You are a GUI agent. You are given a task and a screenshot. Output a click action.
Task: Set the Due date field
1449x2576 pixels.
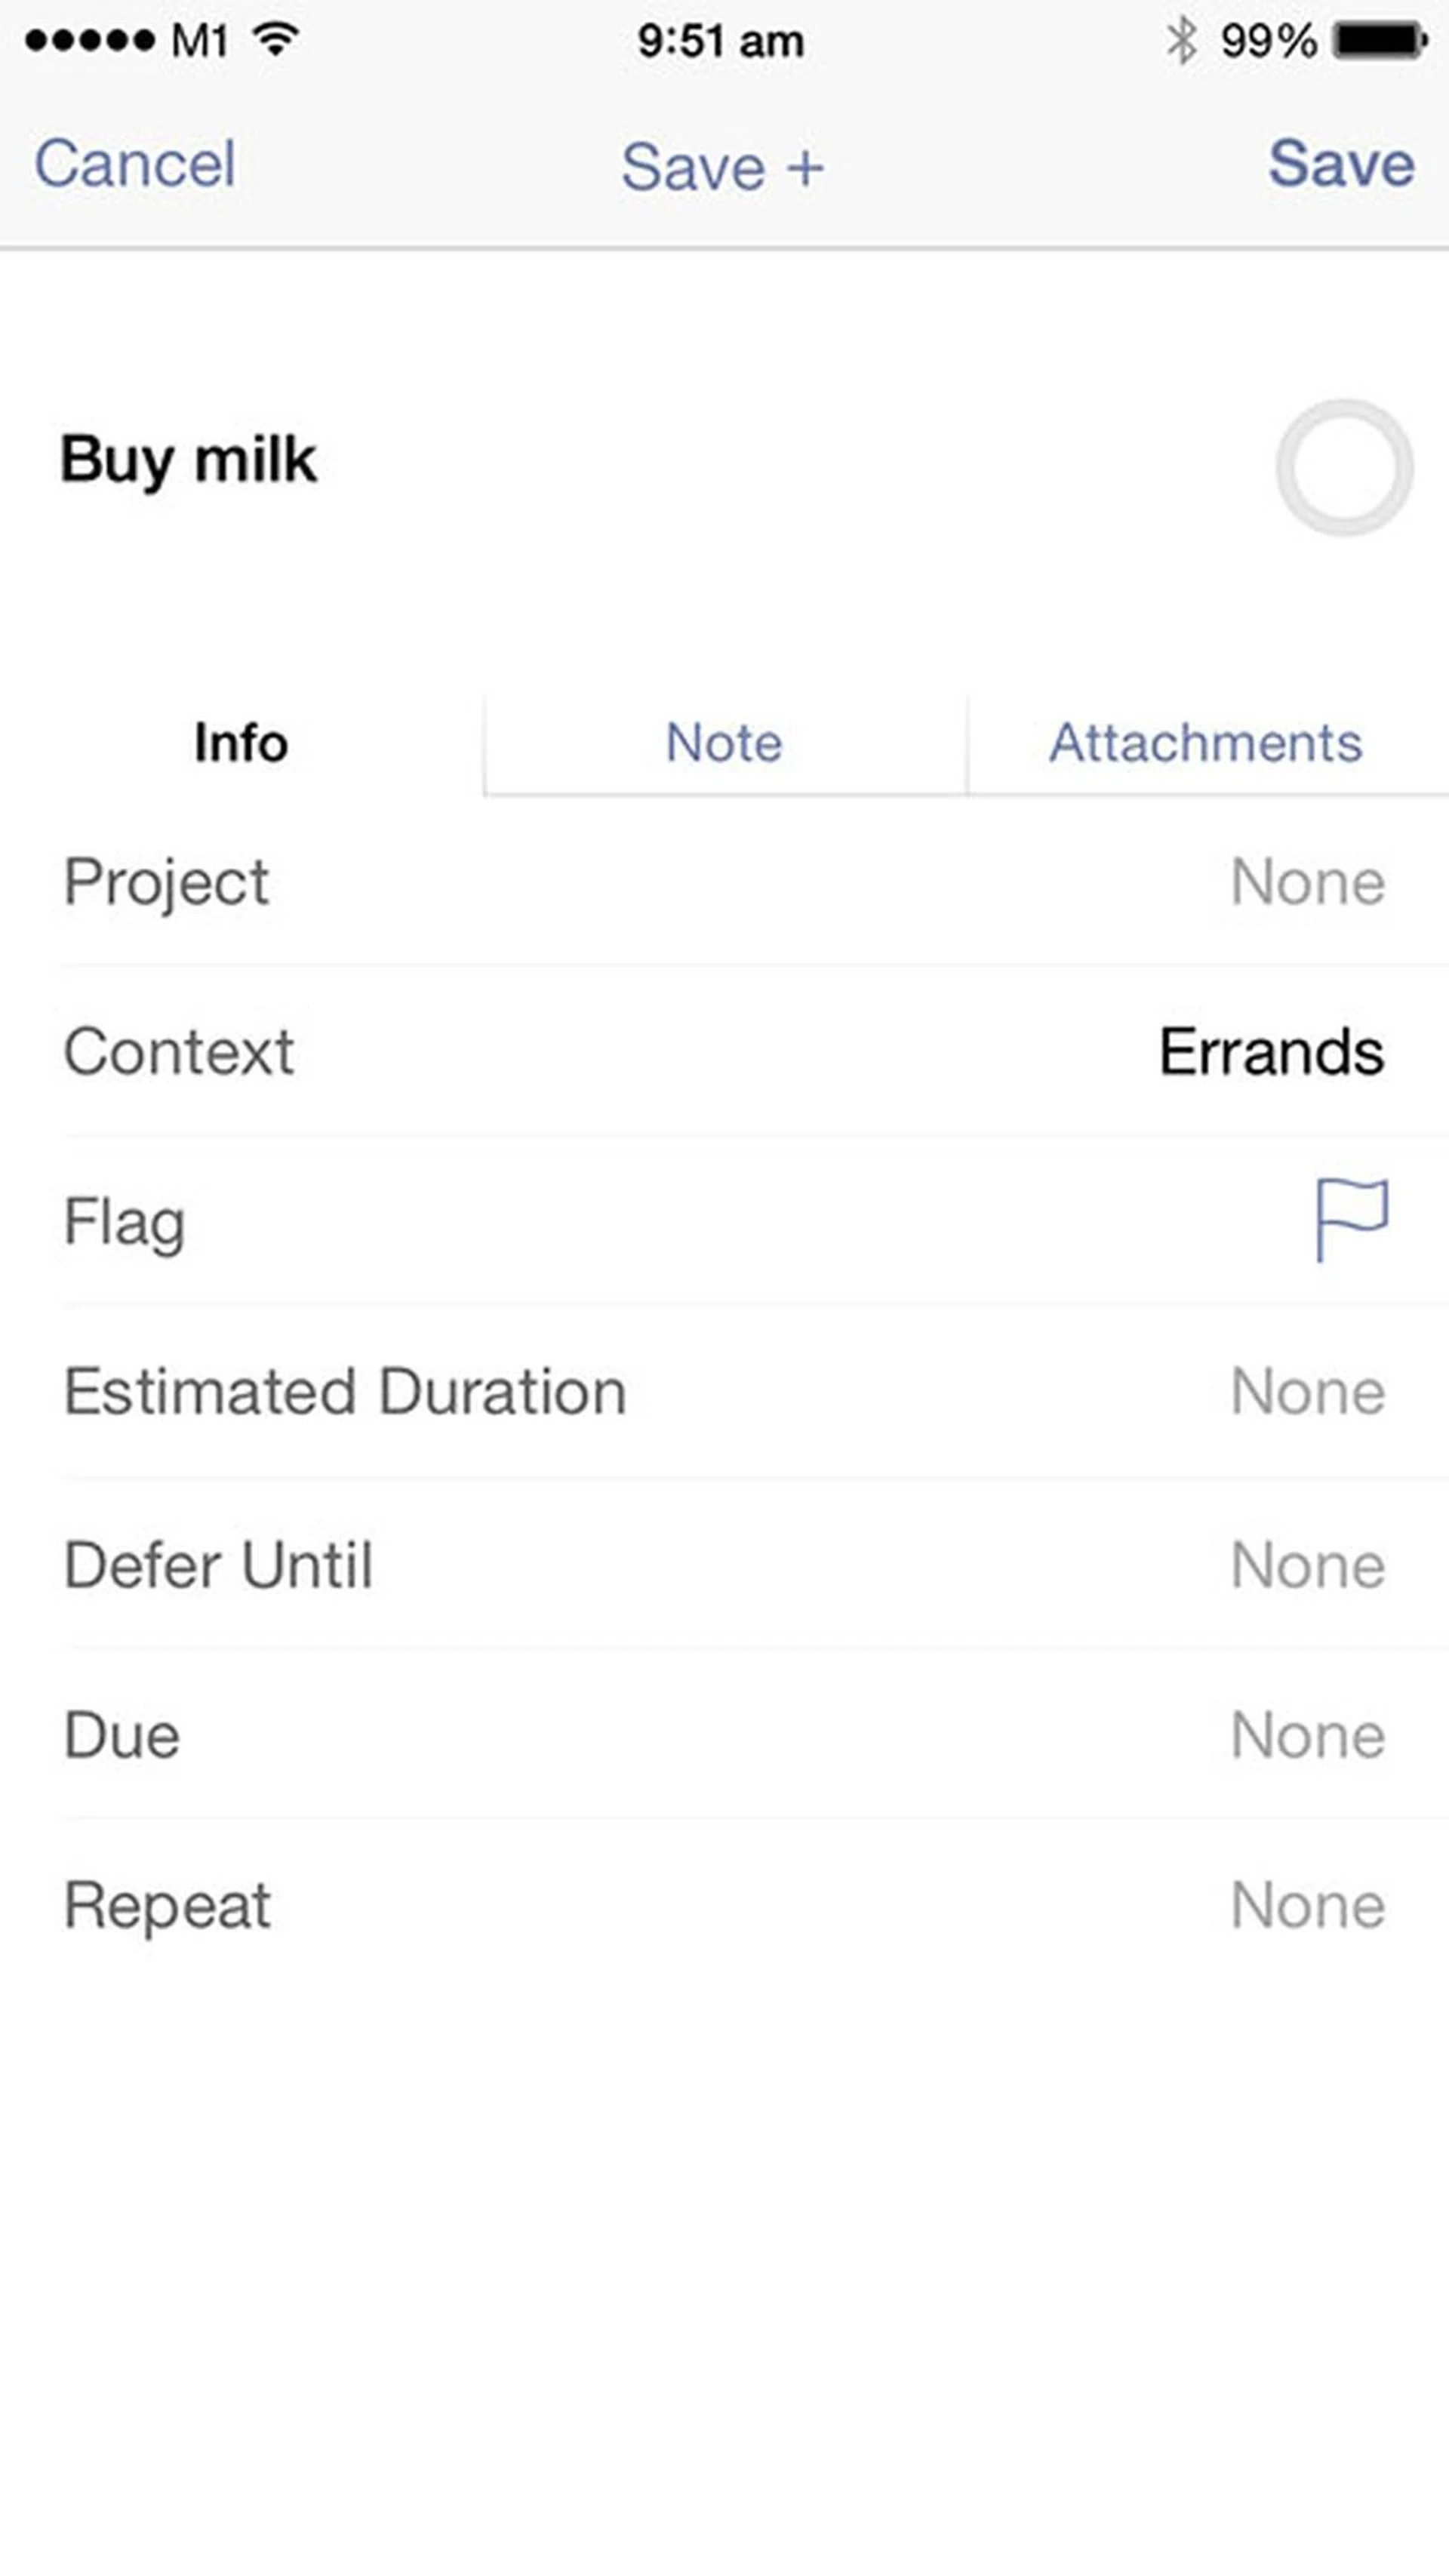tap(724, 1735)
